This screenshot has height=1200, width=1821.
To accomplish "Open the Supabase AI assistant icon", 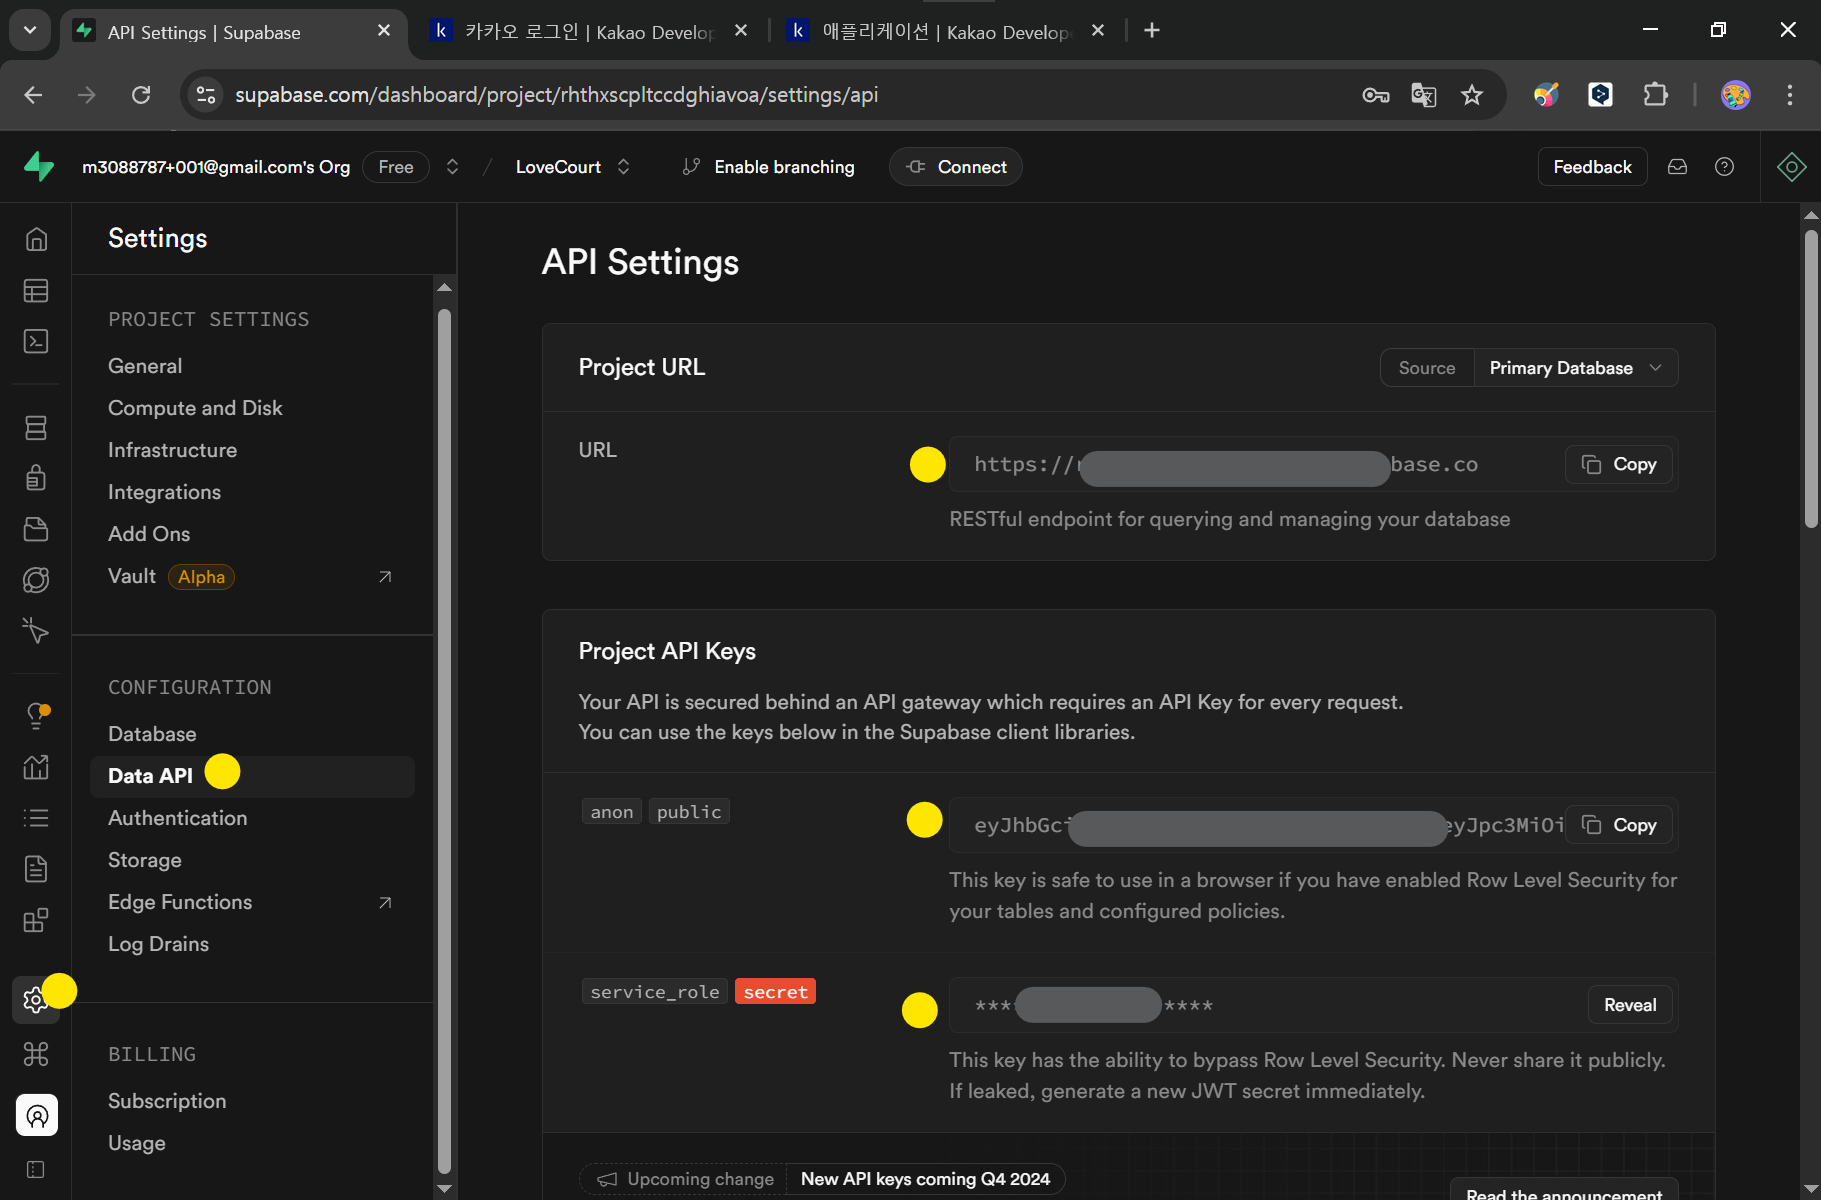I will pyautogui.click(x=1791, y=167).
